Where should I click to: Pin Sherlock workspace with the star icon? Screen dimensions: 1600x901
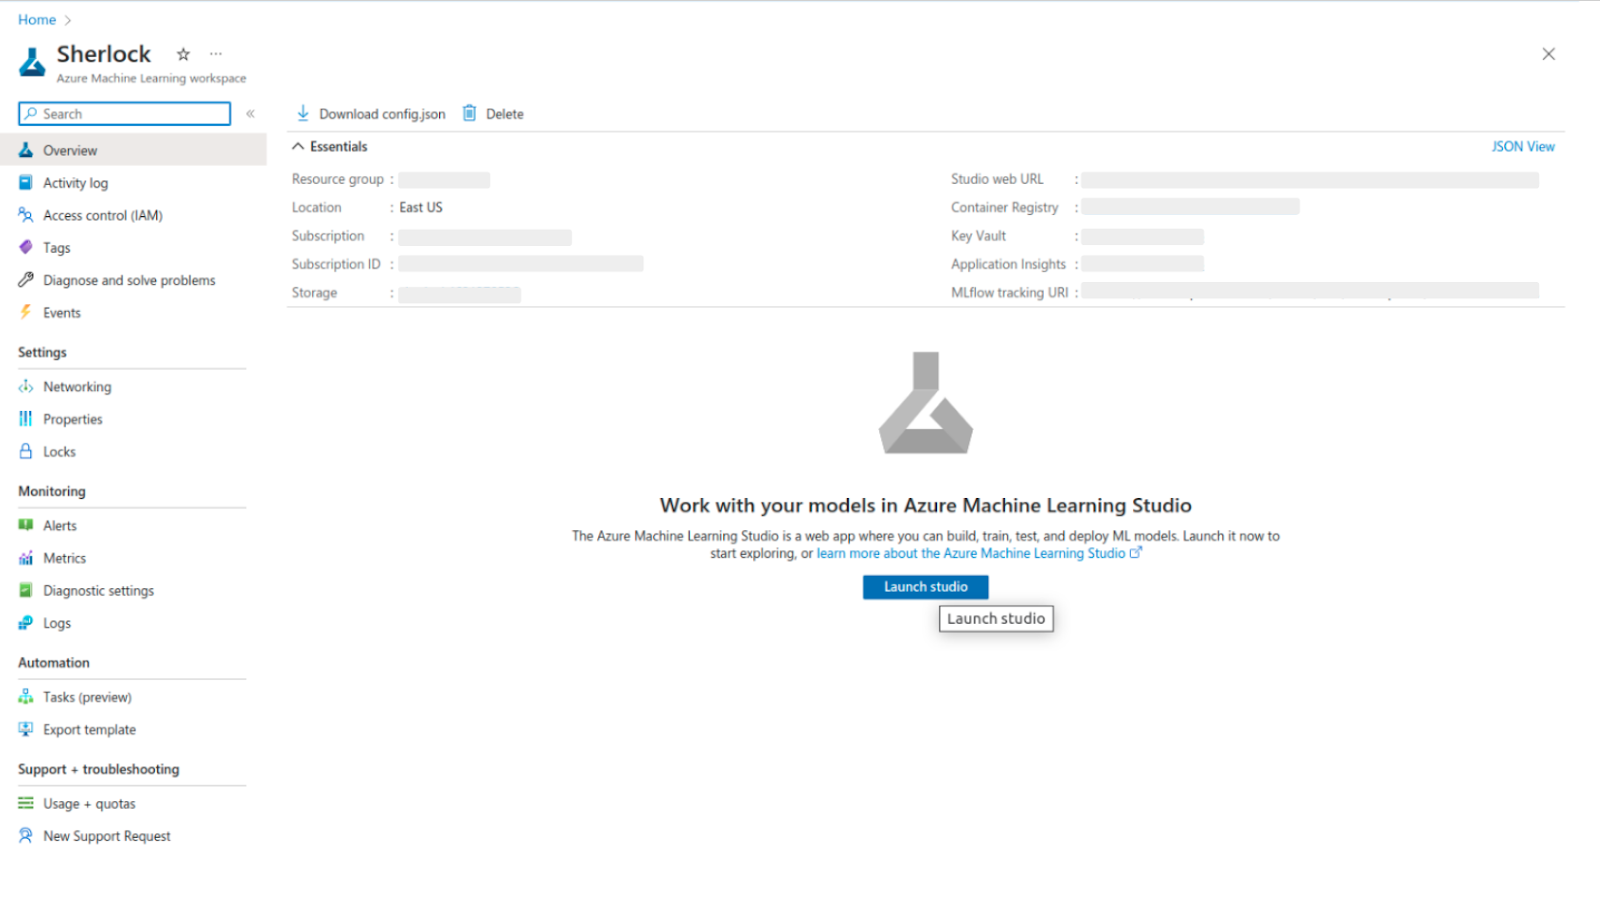pos(183,54)
